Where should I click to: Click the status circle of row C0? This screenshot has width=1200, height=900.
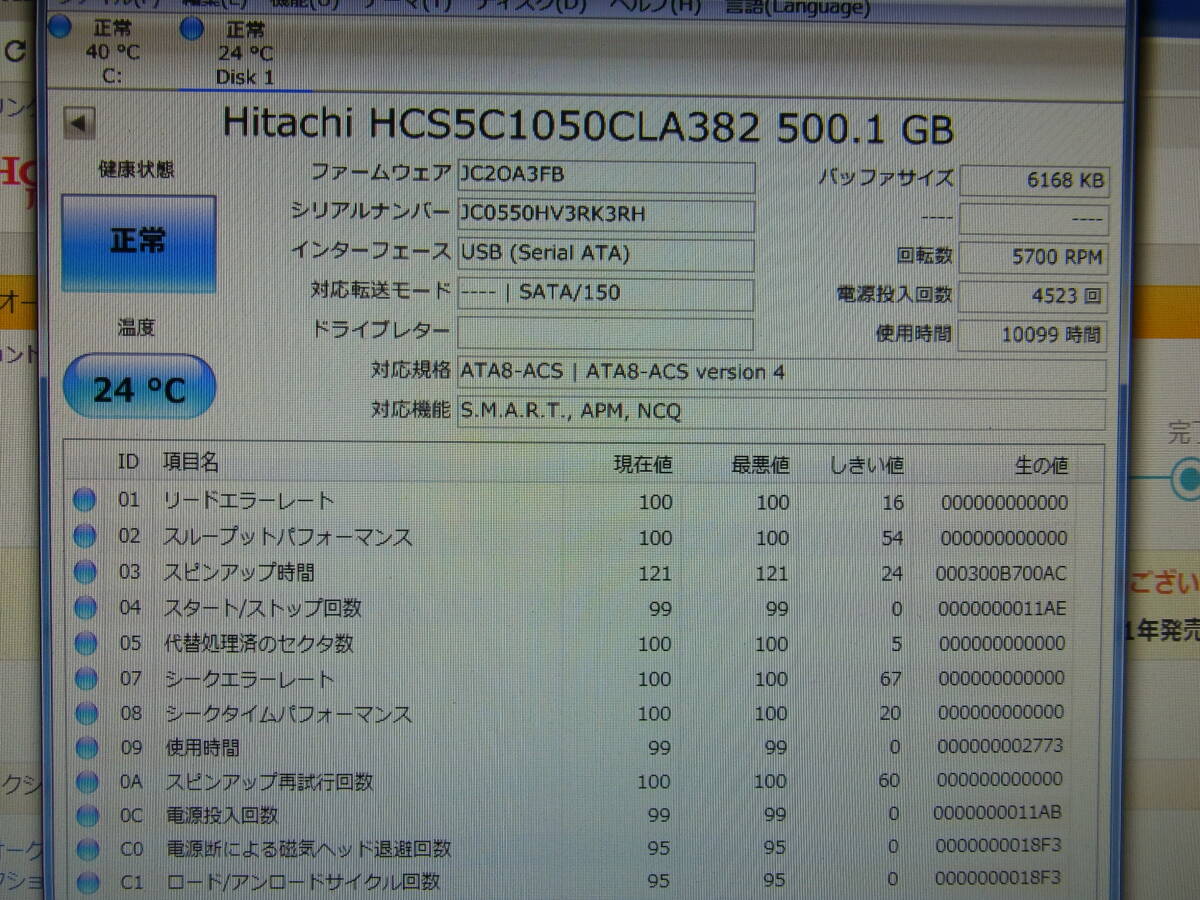[x=88, y=850]
